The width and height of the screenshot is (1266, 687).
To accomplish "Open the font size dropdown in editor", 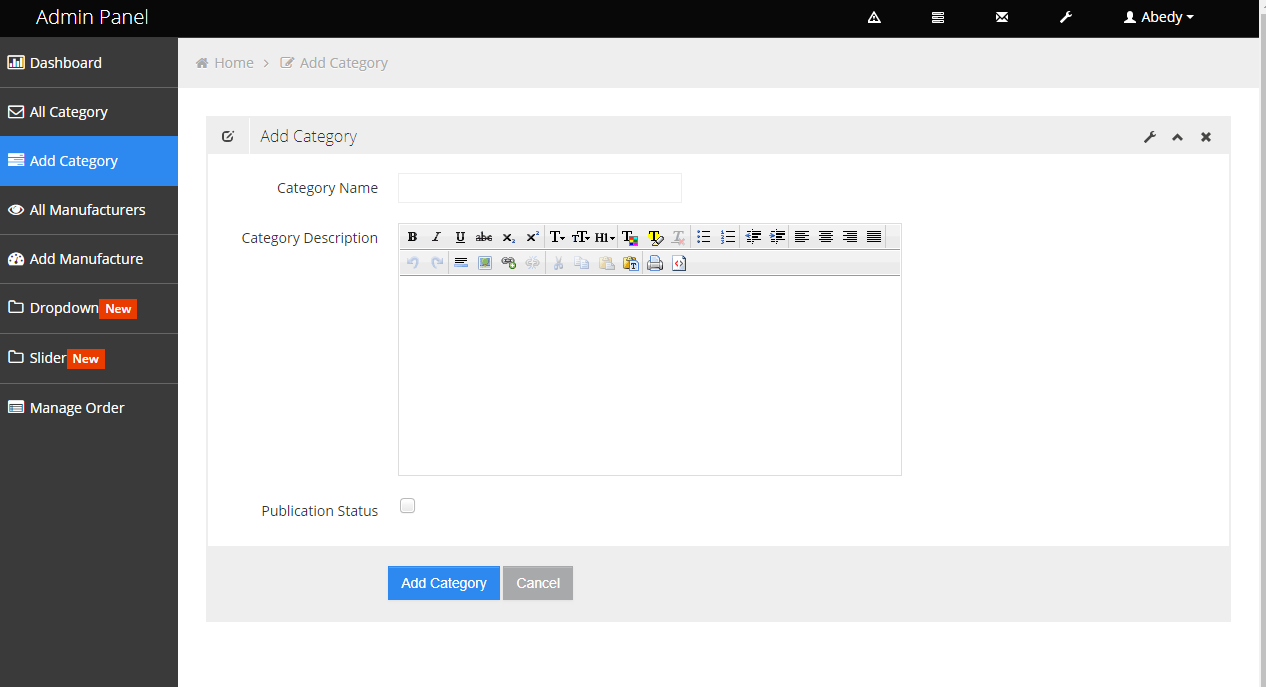I will pos(581,237).
